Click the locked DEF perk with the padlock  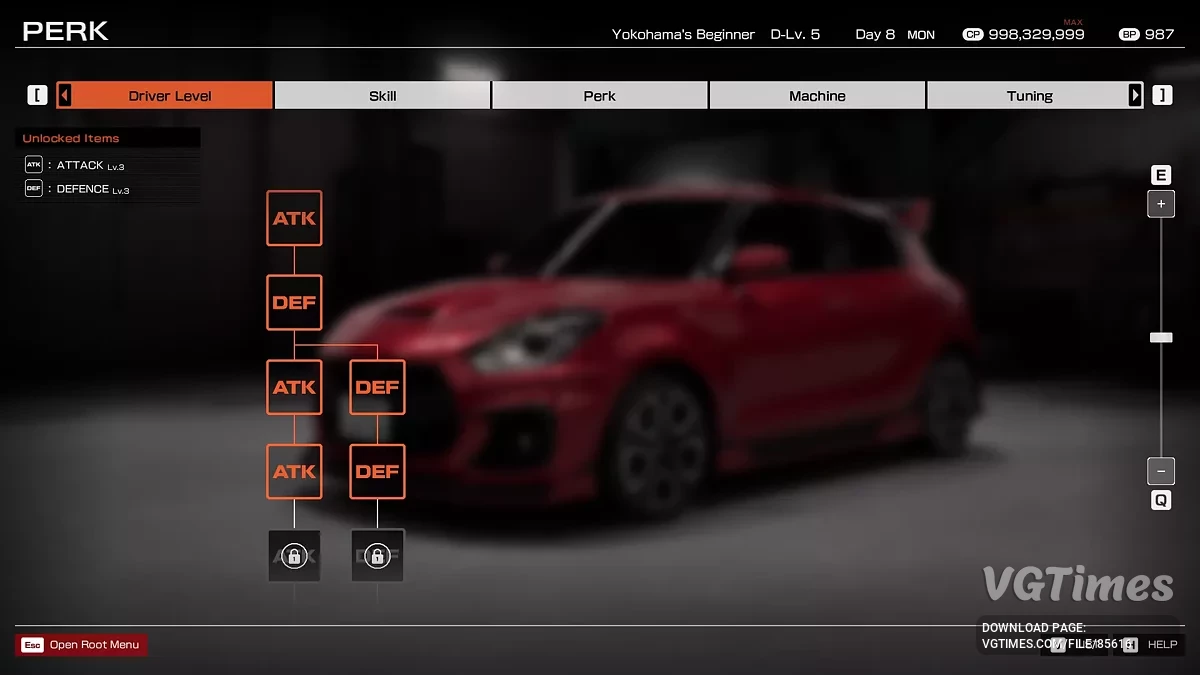click(x=376, y=556)
